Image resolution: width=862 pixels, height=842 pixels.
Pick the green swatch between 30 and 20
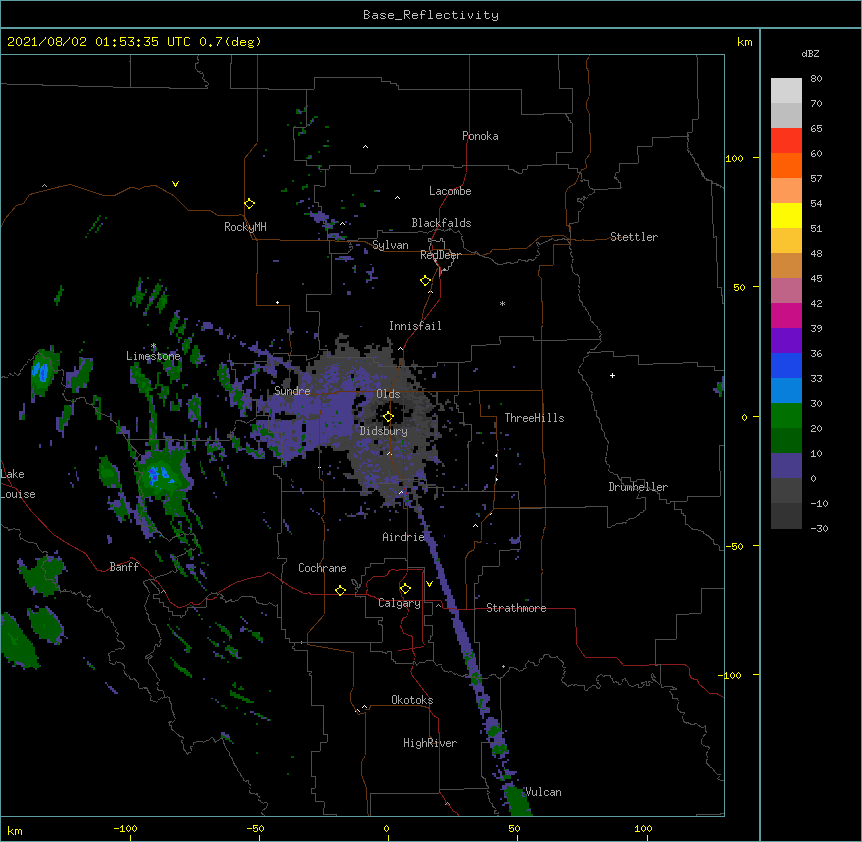786,416
